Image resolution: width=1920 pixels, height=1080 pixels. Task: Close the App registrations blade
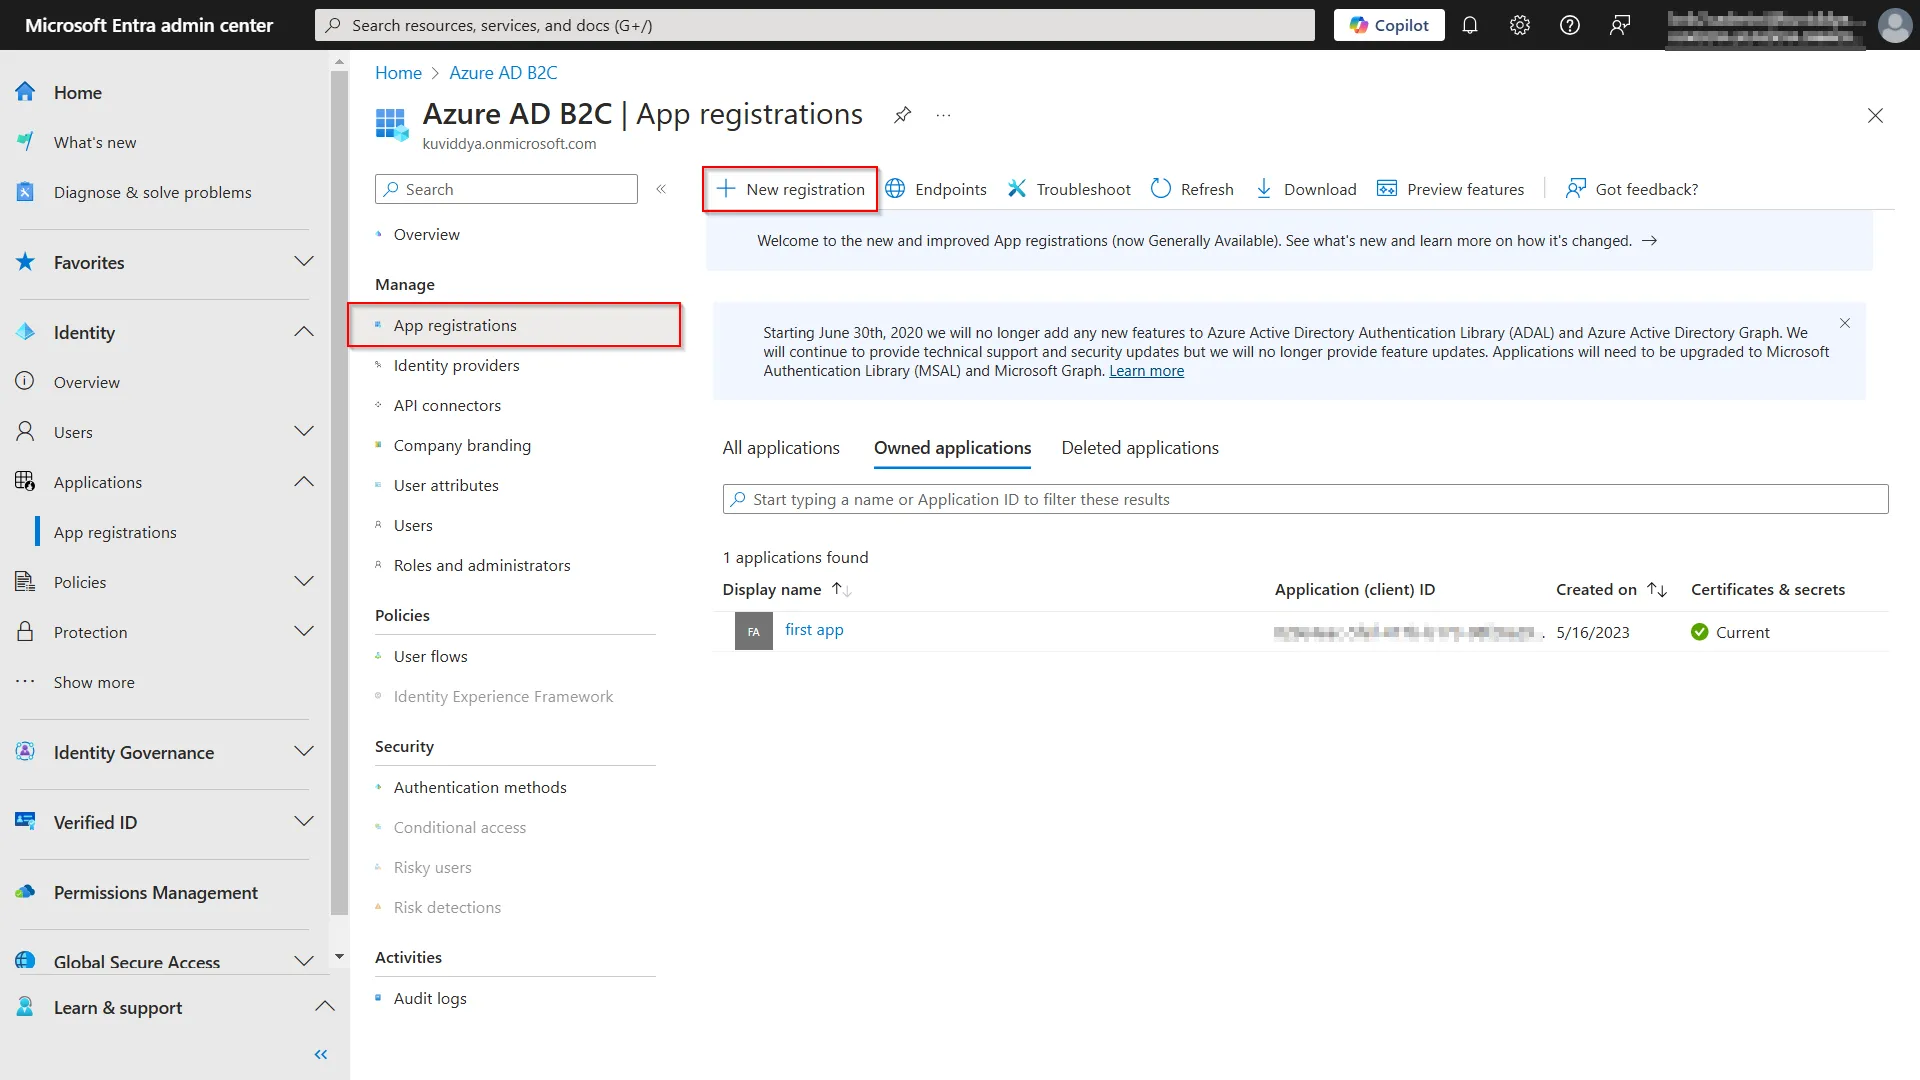pos(1875,116)
